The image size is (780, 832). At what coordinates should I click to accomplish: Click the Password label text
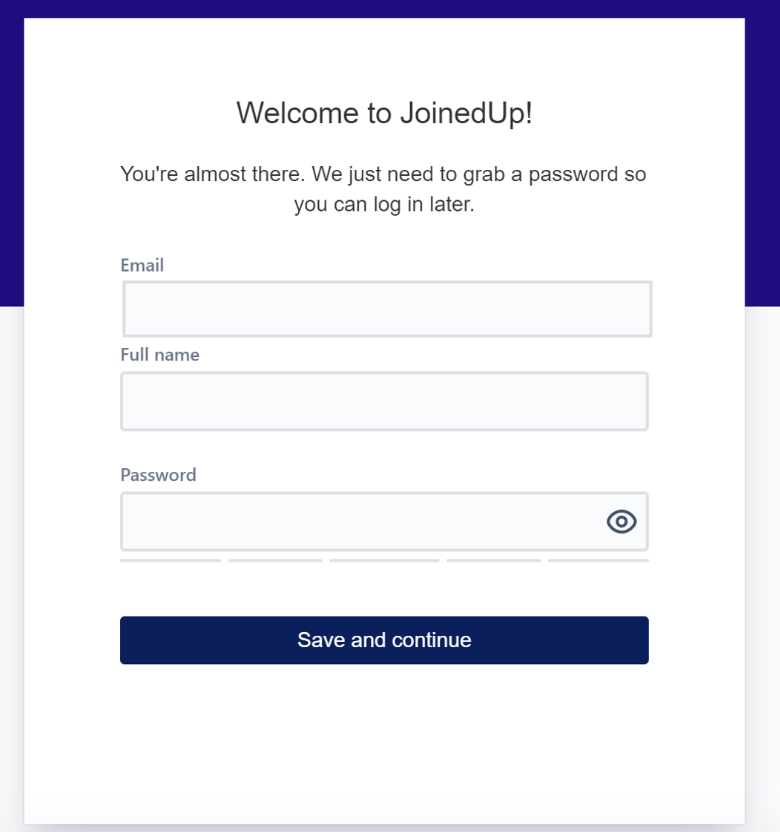[158, 475]
